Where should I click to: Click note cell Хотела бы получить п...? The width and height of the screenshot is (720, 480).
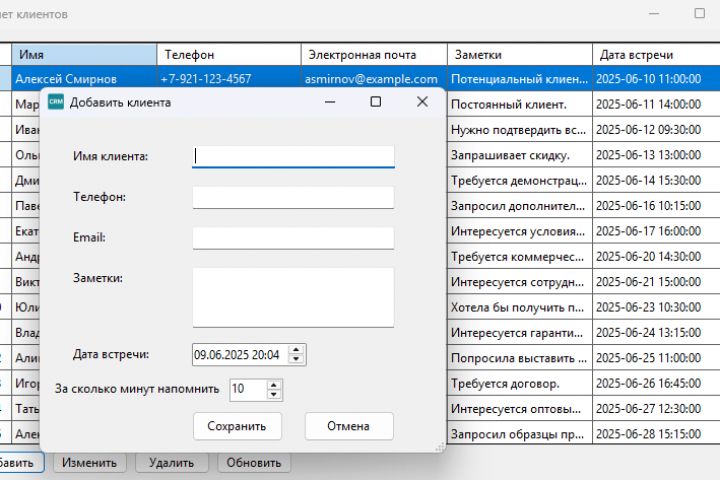[520, 307]
